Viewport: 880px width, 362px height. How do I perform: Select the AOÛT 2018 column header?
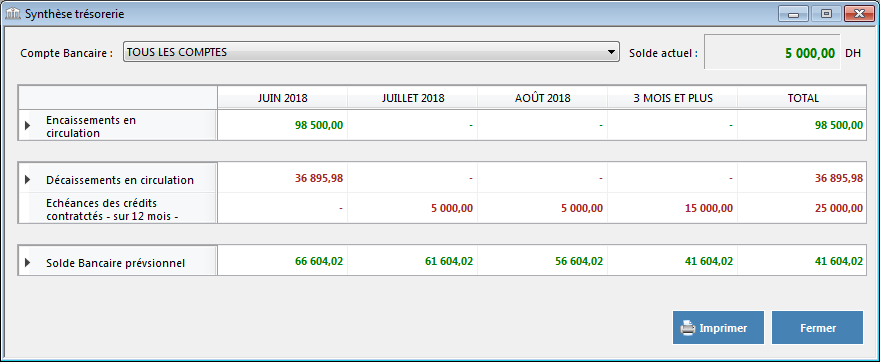pos(543,98)
